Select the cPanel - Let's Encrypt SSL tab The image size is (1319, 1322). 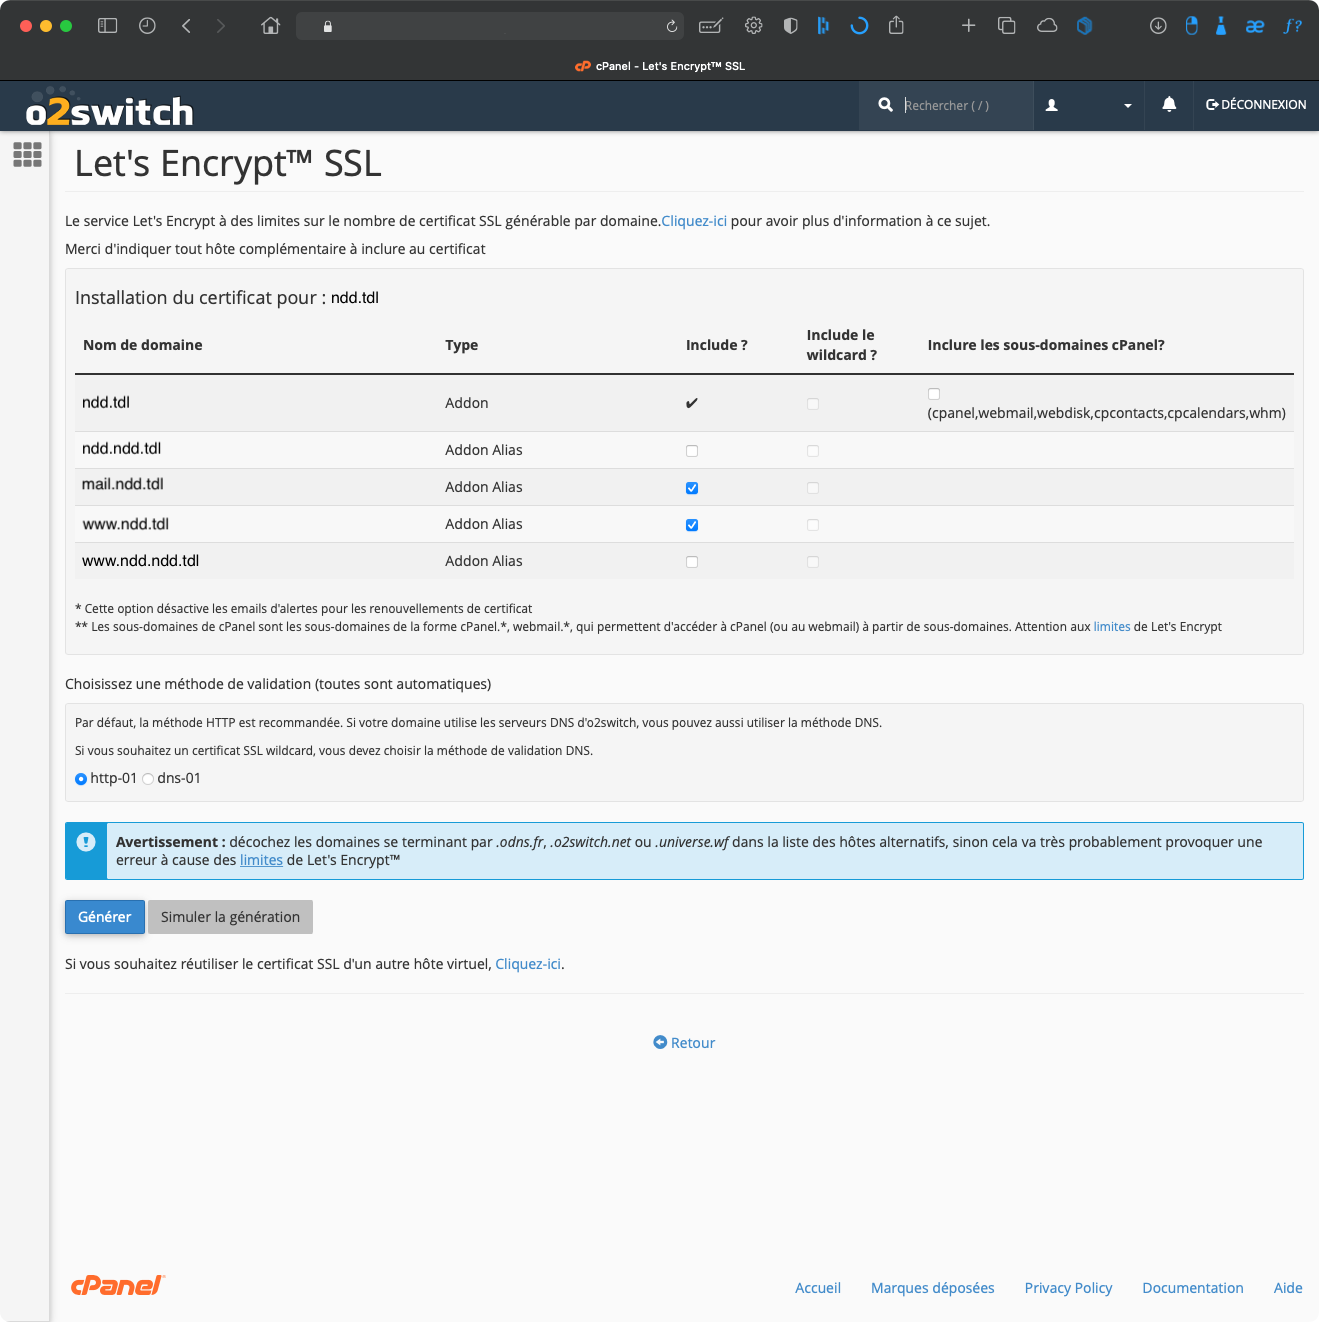(660, 66)
